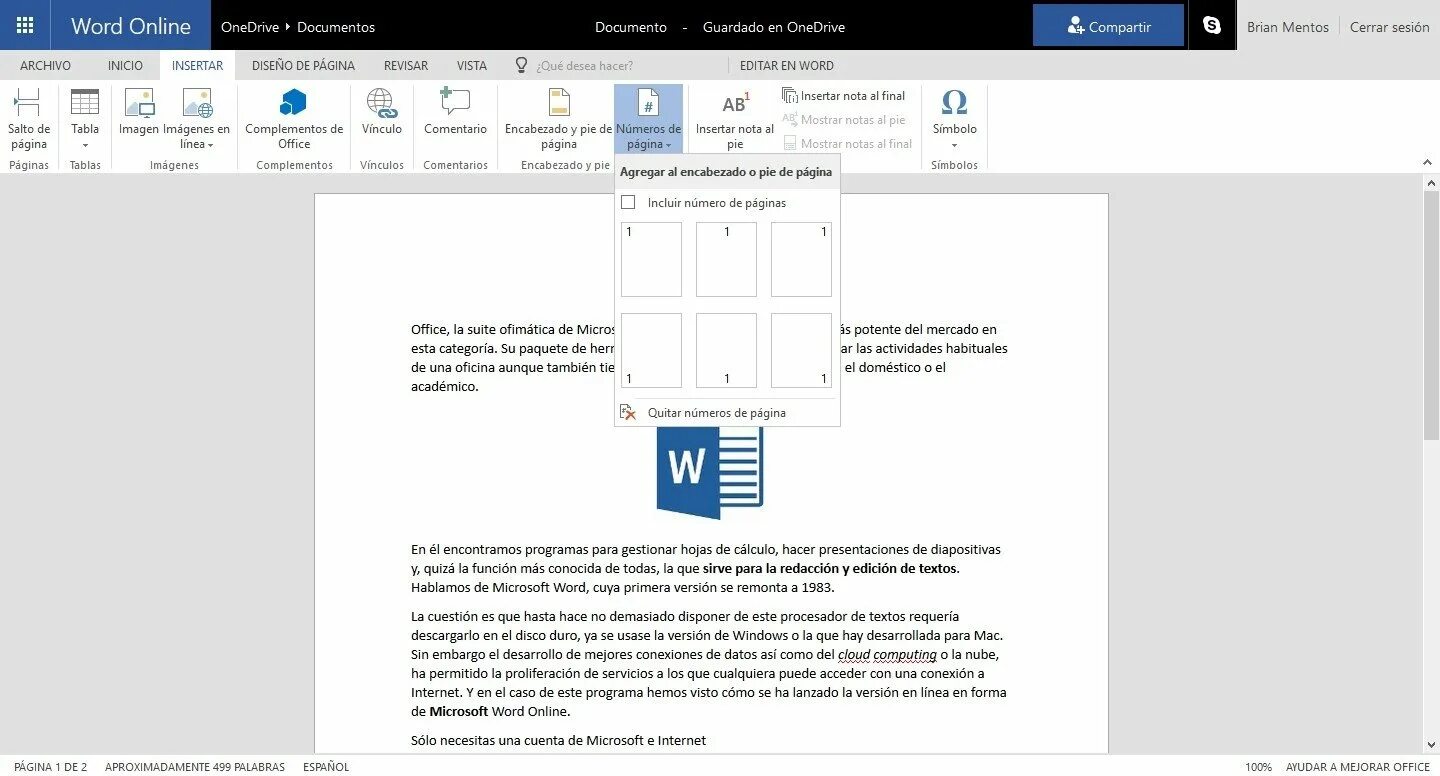Viewport: 1440px width, 776px height.
Task: Click APROXIMADAMENTE 499 PALABRAS word count
Action: pyautogui.click(x=194, y=767)
